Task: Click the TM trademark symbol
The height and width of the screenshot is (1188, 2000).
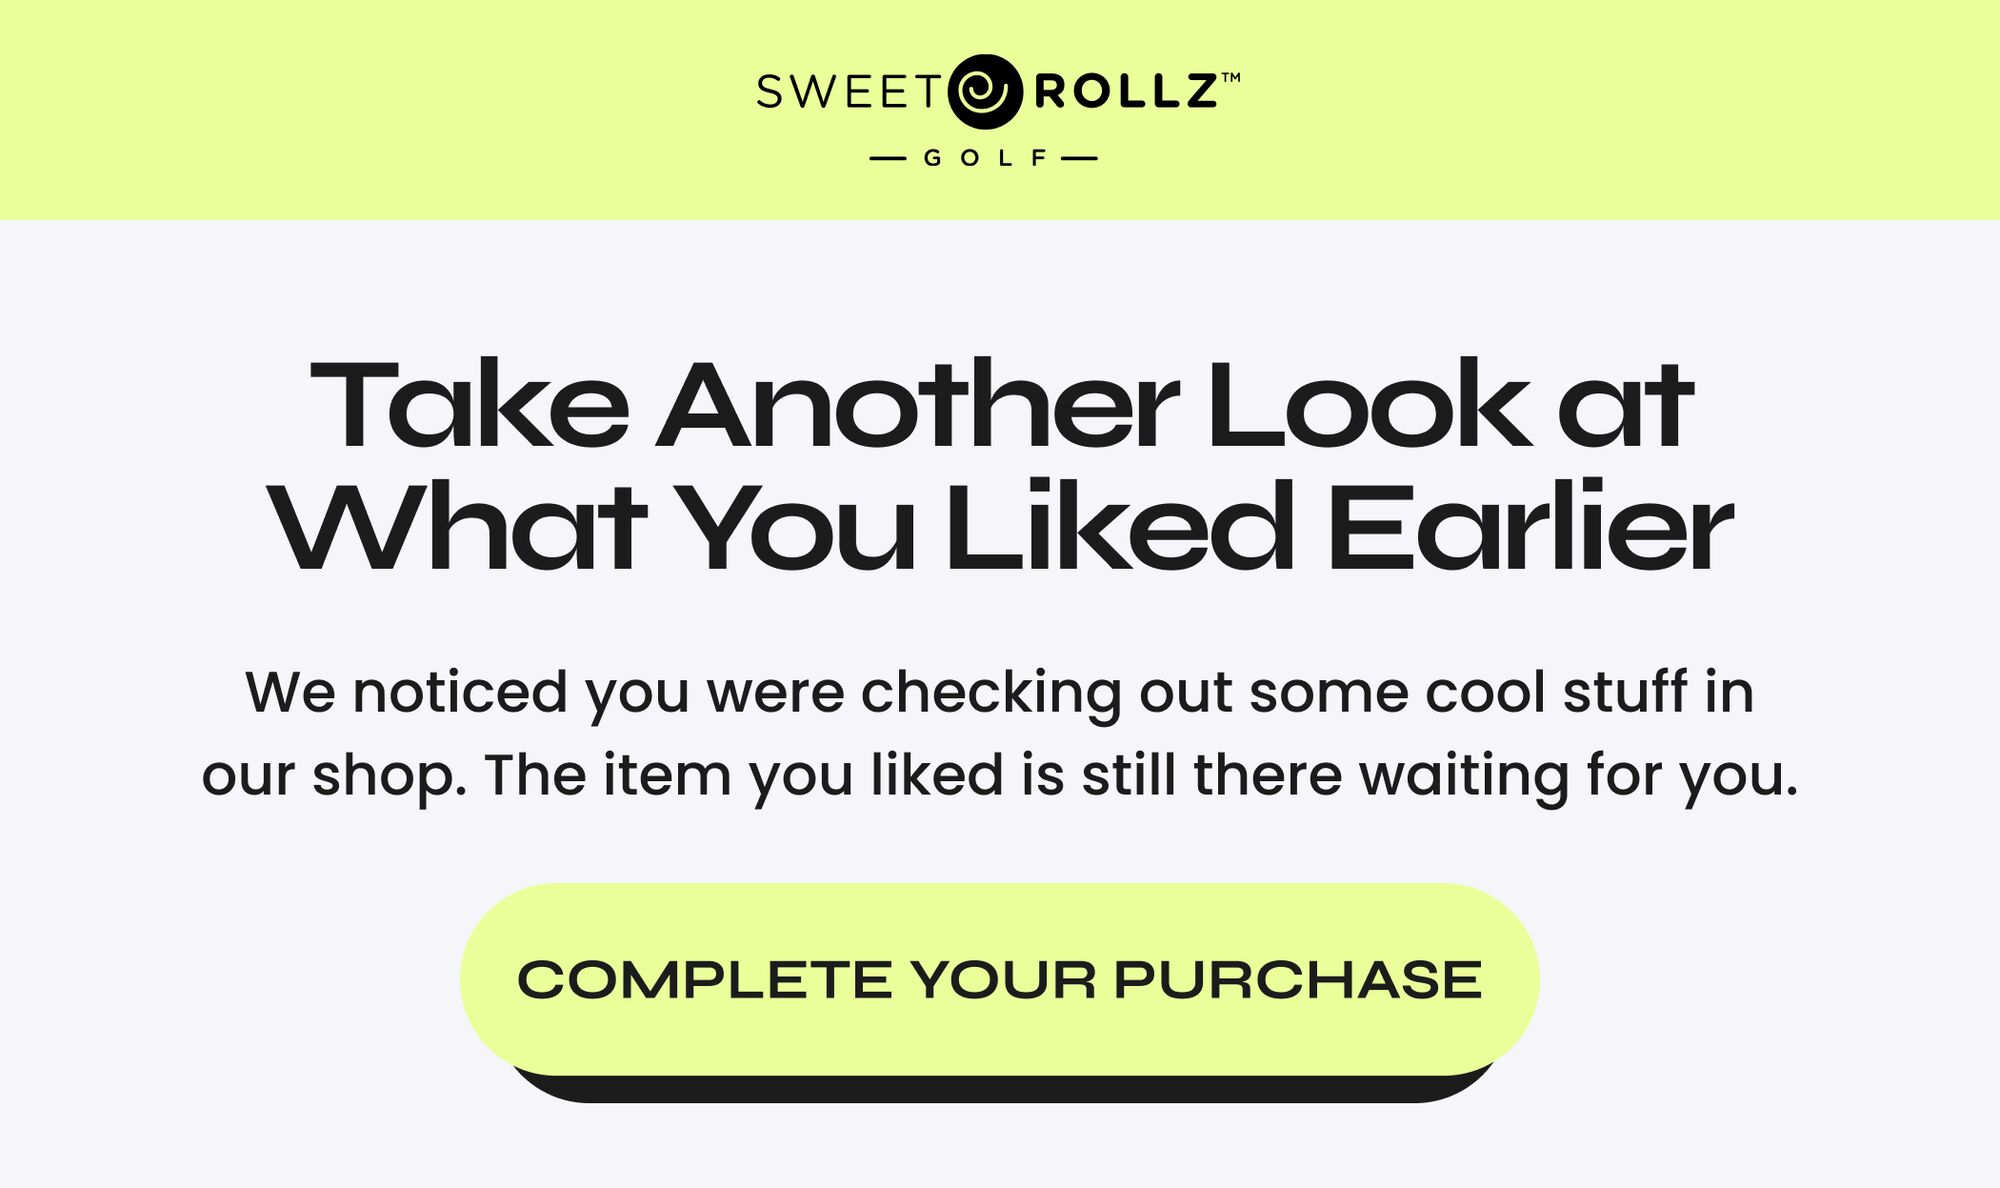Action: click(1231, 76)
